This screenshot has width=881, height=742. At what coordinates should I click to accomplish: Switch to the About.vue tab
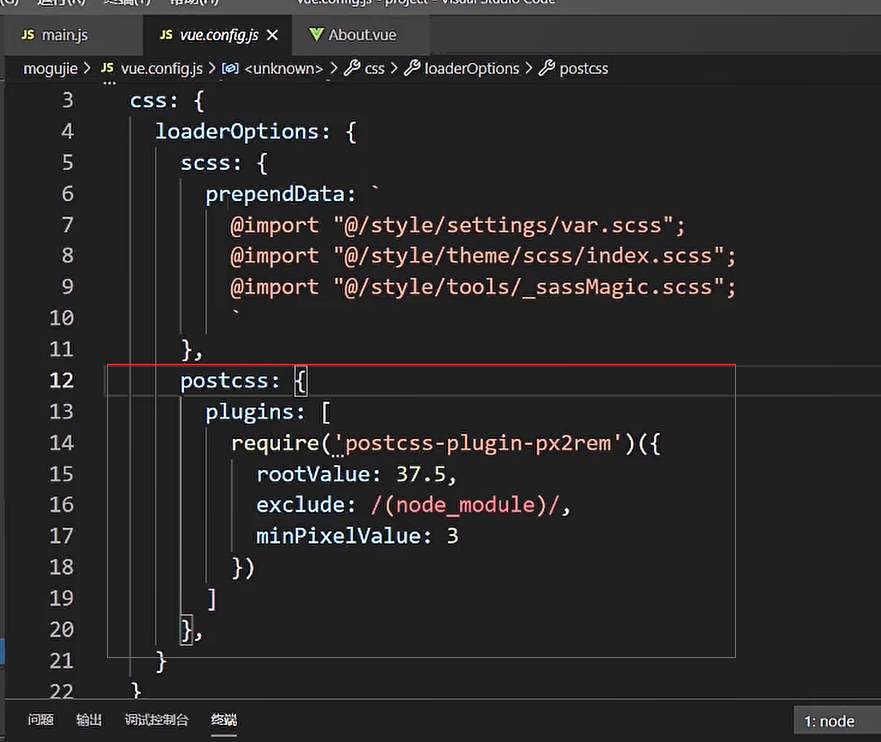(362, 35)
